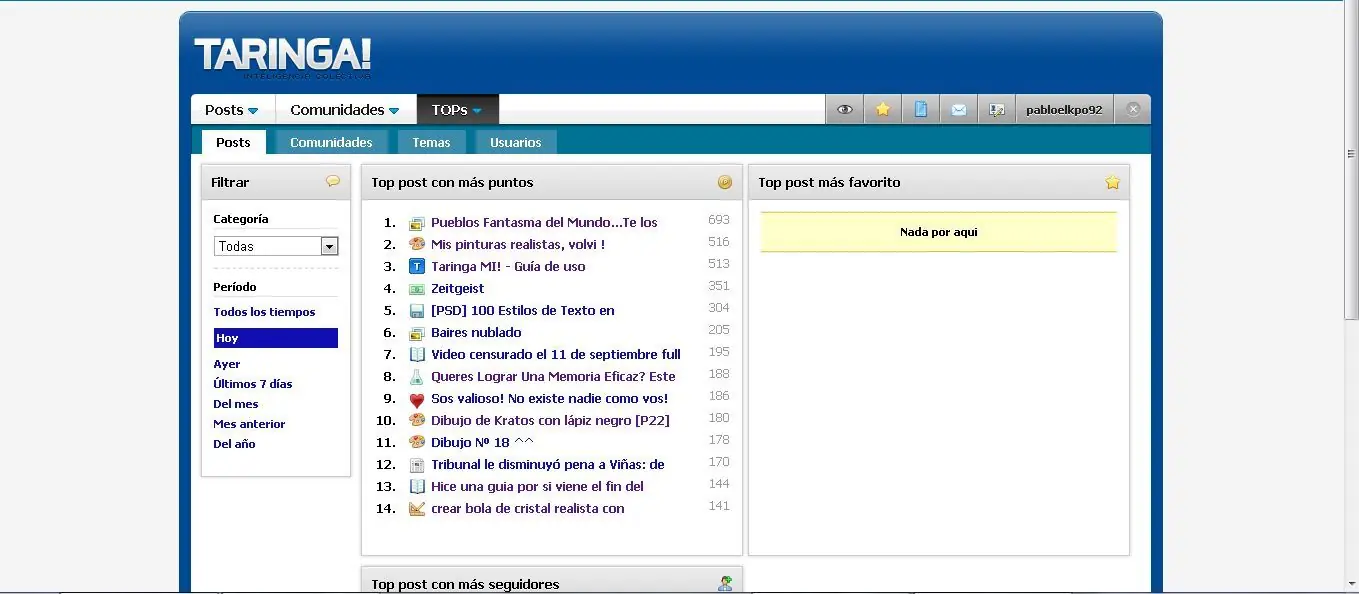Open pabloelkpo92 user profile button

click(1064, 110)
